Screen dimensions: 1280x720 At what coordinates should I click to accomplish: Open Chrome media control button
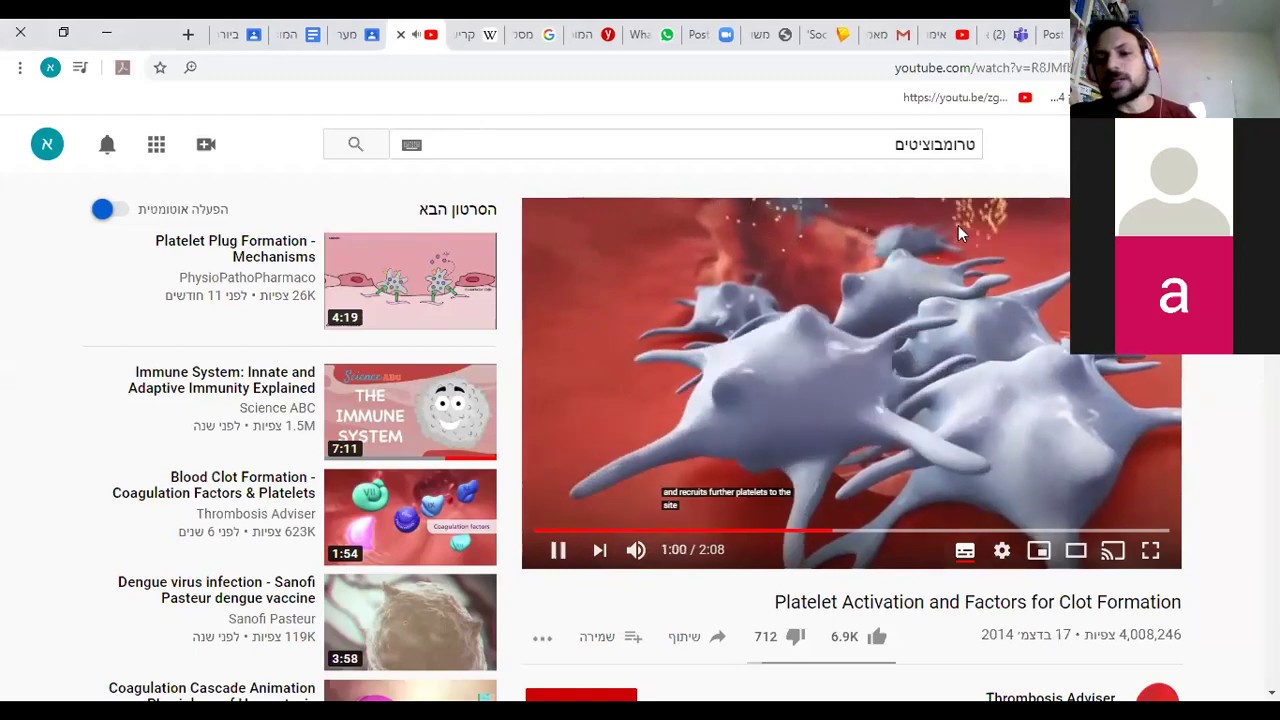(80, 67)
